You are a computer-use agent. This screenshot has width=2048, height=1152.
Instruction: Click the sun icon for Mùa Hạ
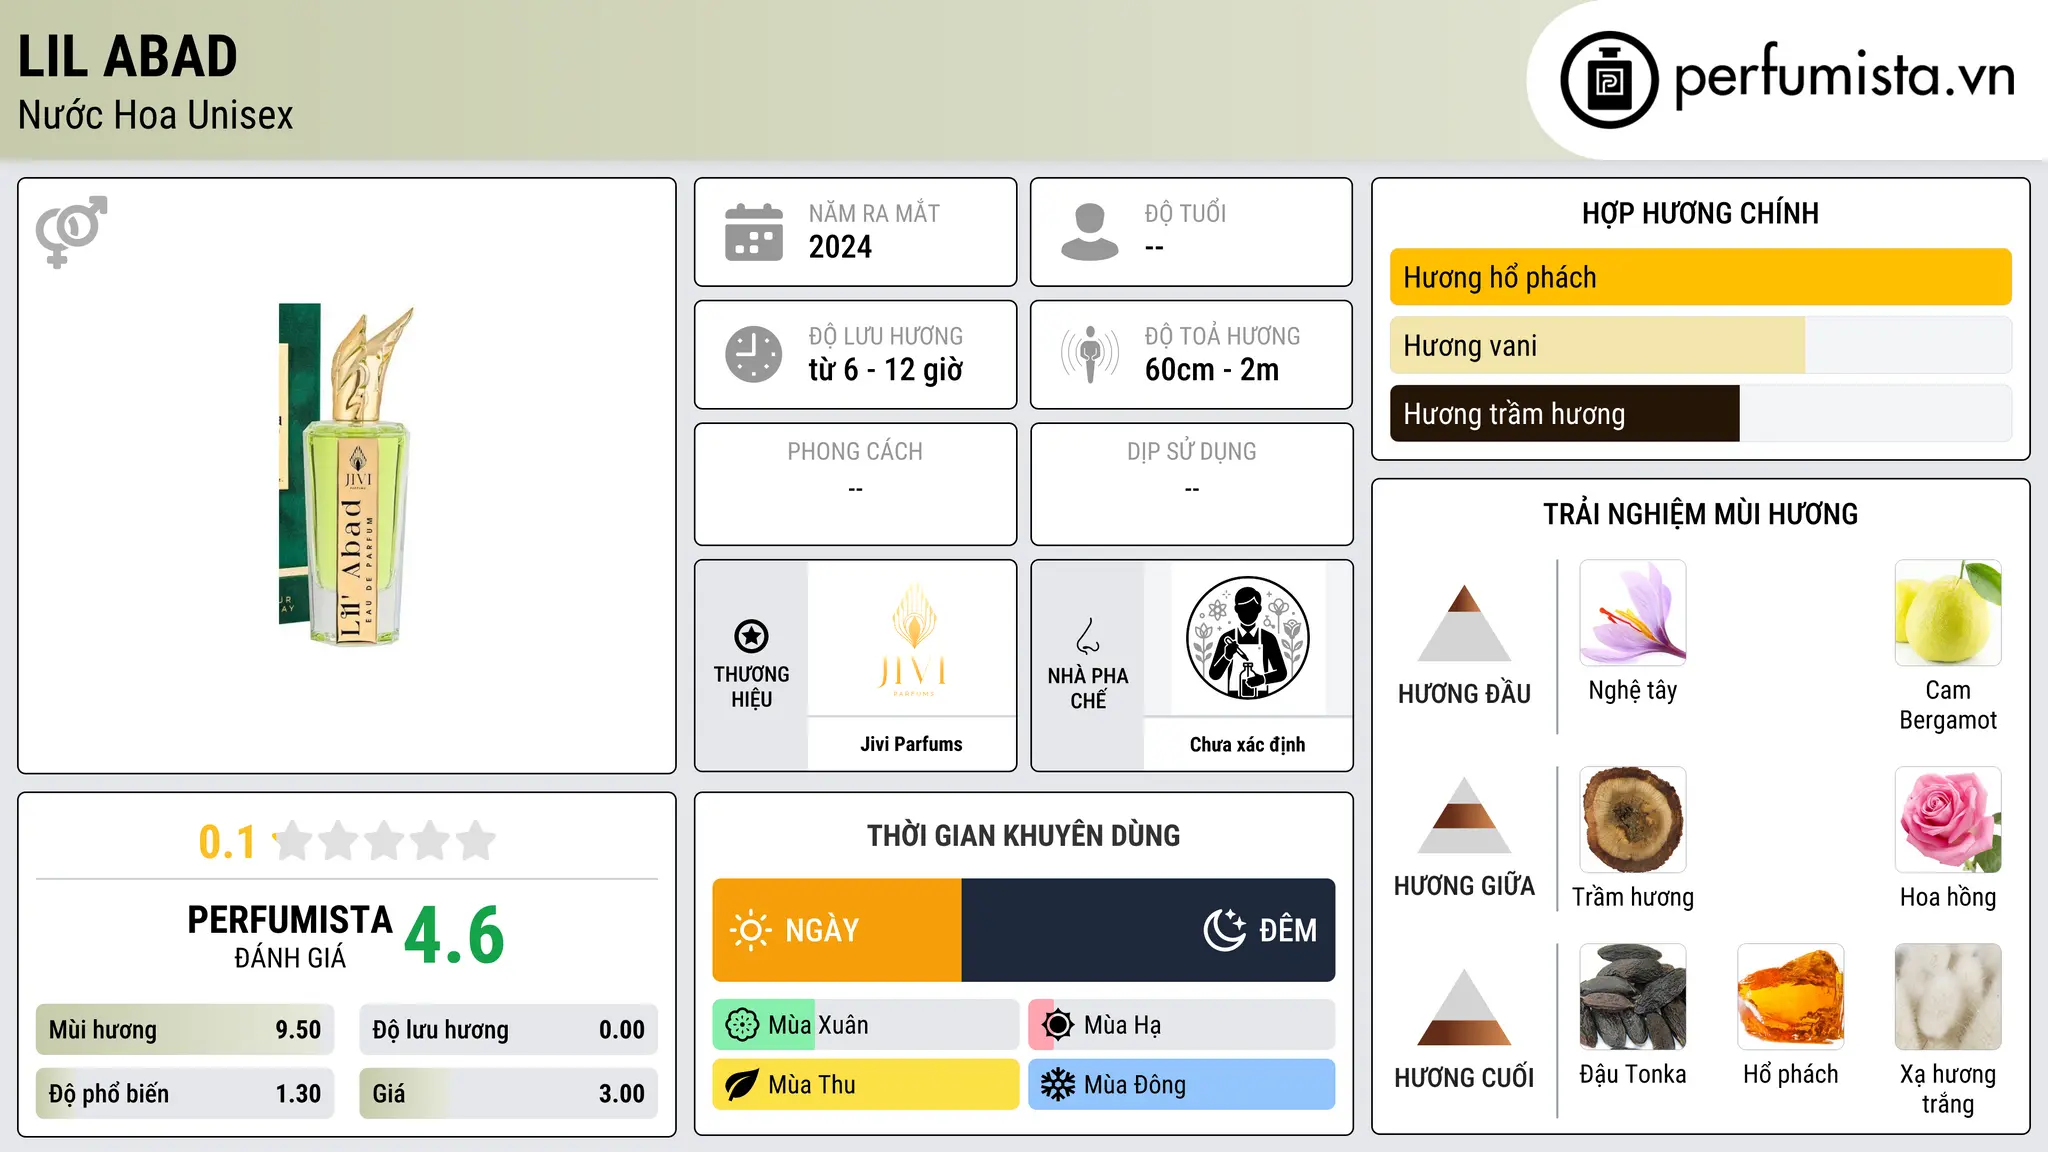(x=1058, y=1025)
